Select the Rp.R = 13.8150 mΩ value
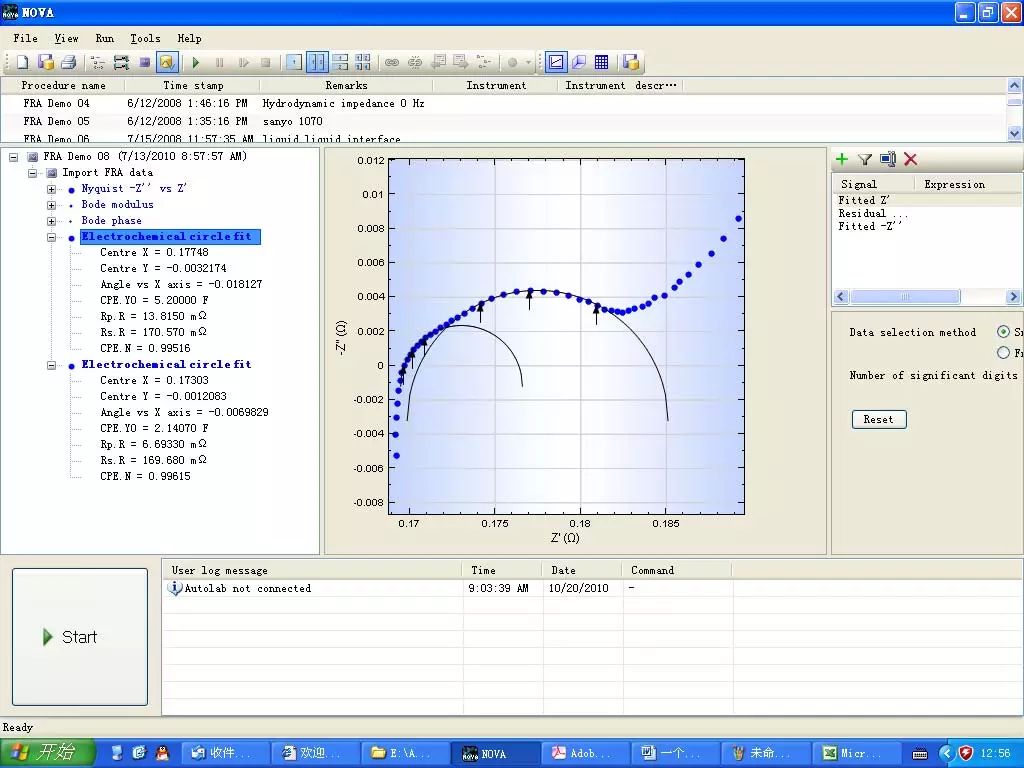 point(153,316)
